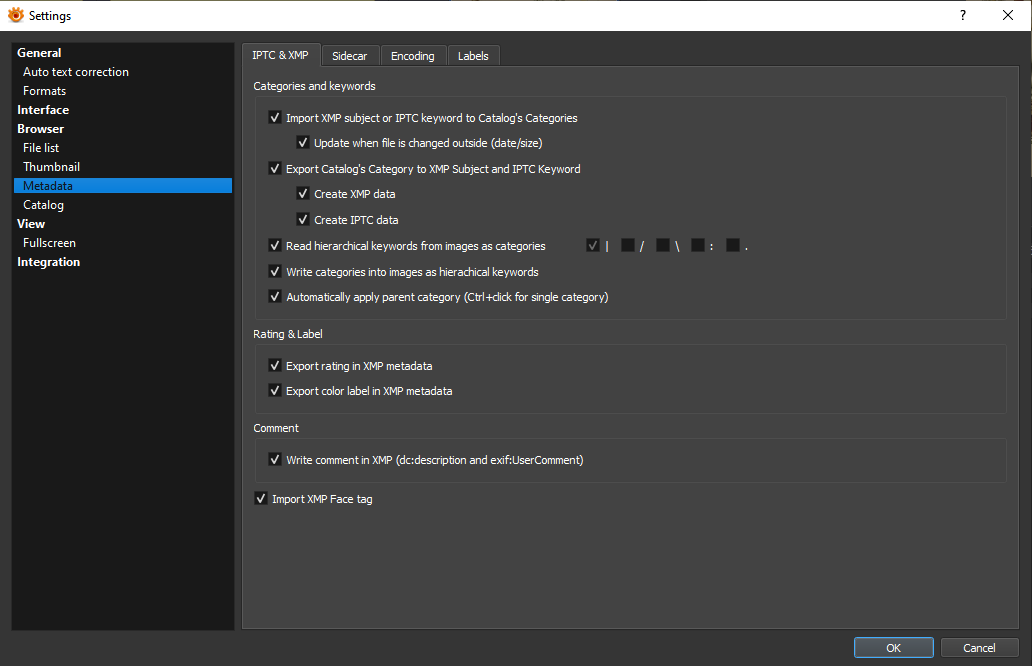Uncheck Export rating in XMP metadata
The image size is (1032, 666).
tap(275, 366)
